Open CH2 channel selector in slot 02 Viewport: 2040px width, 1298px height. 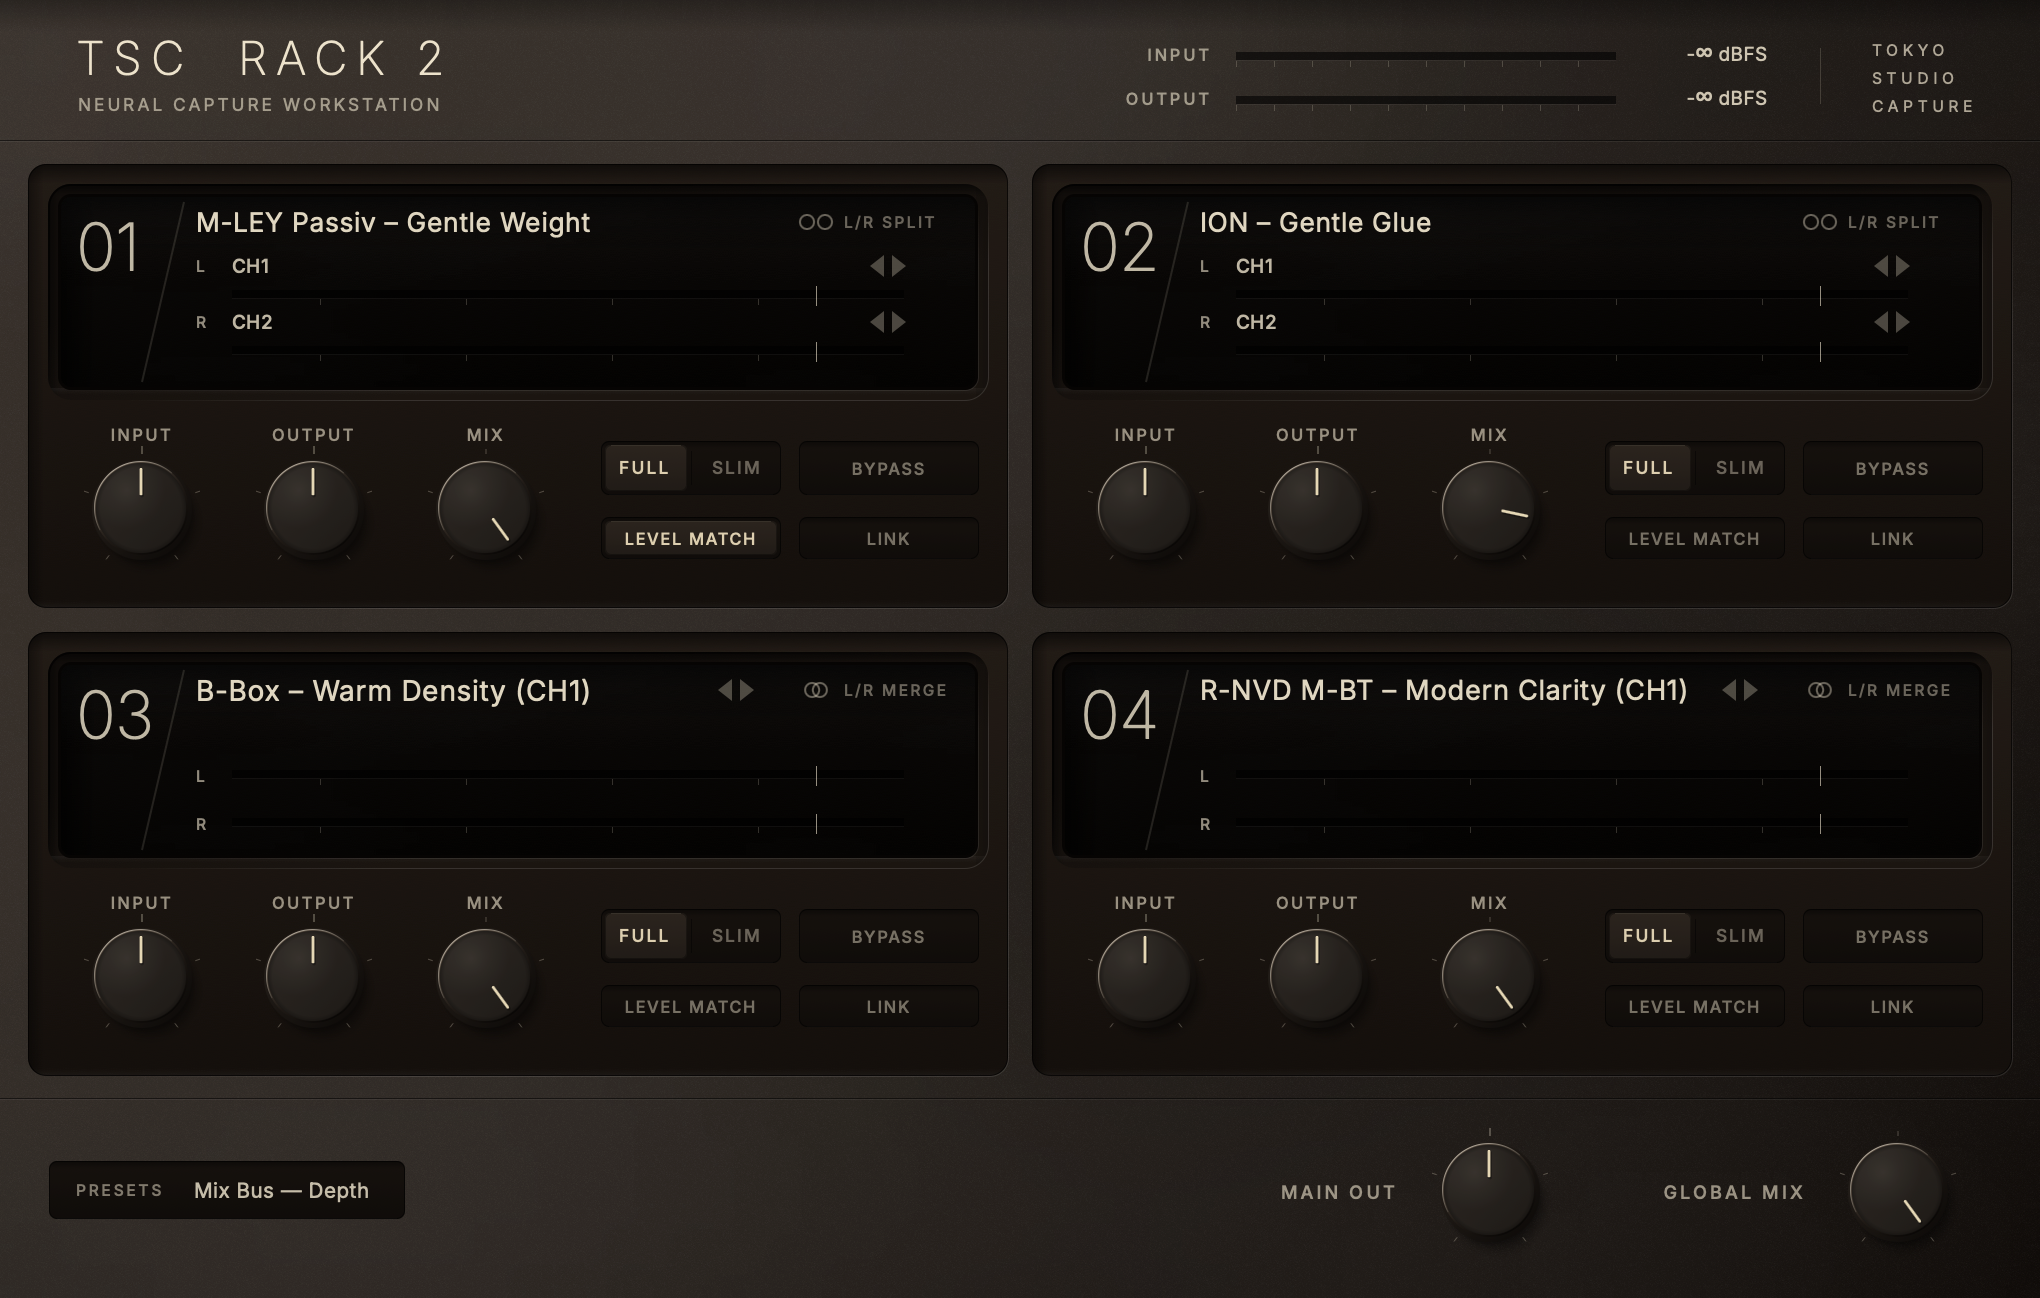point(1256,322)
